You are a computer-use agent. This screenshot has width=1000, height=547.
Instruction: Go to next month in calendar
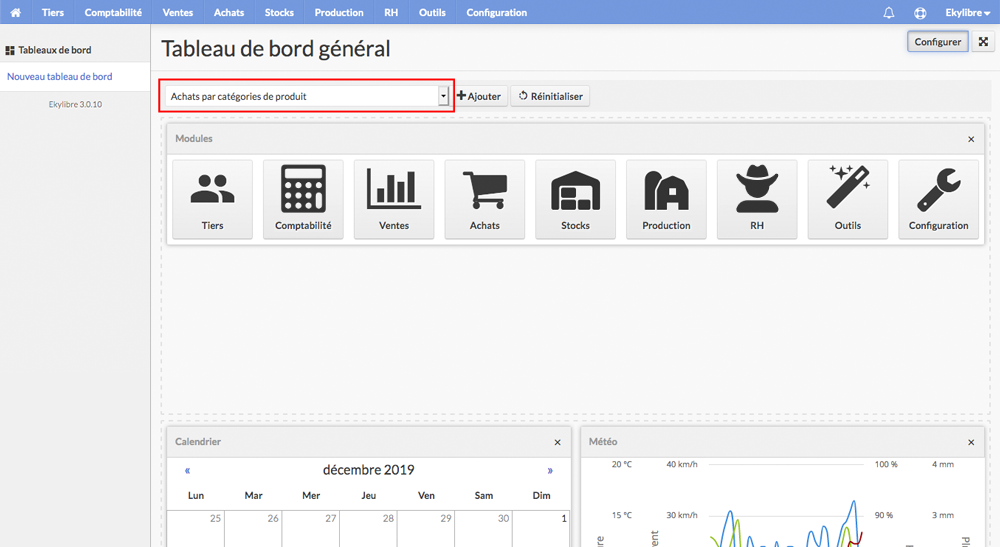point(550,470)
